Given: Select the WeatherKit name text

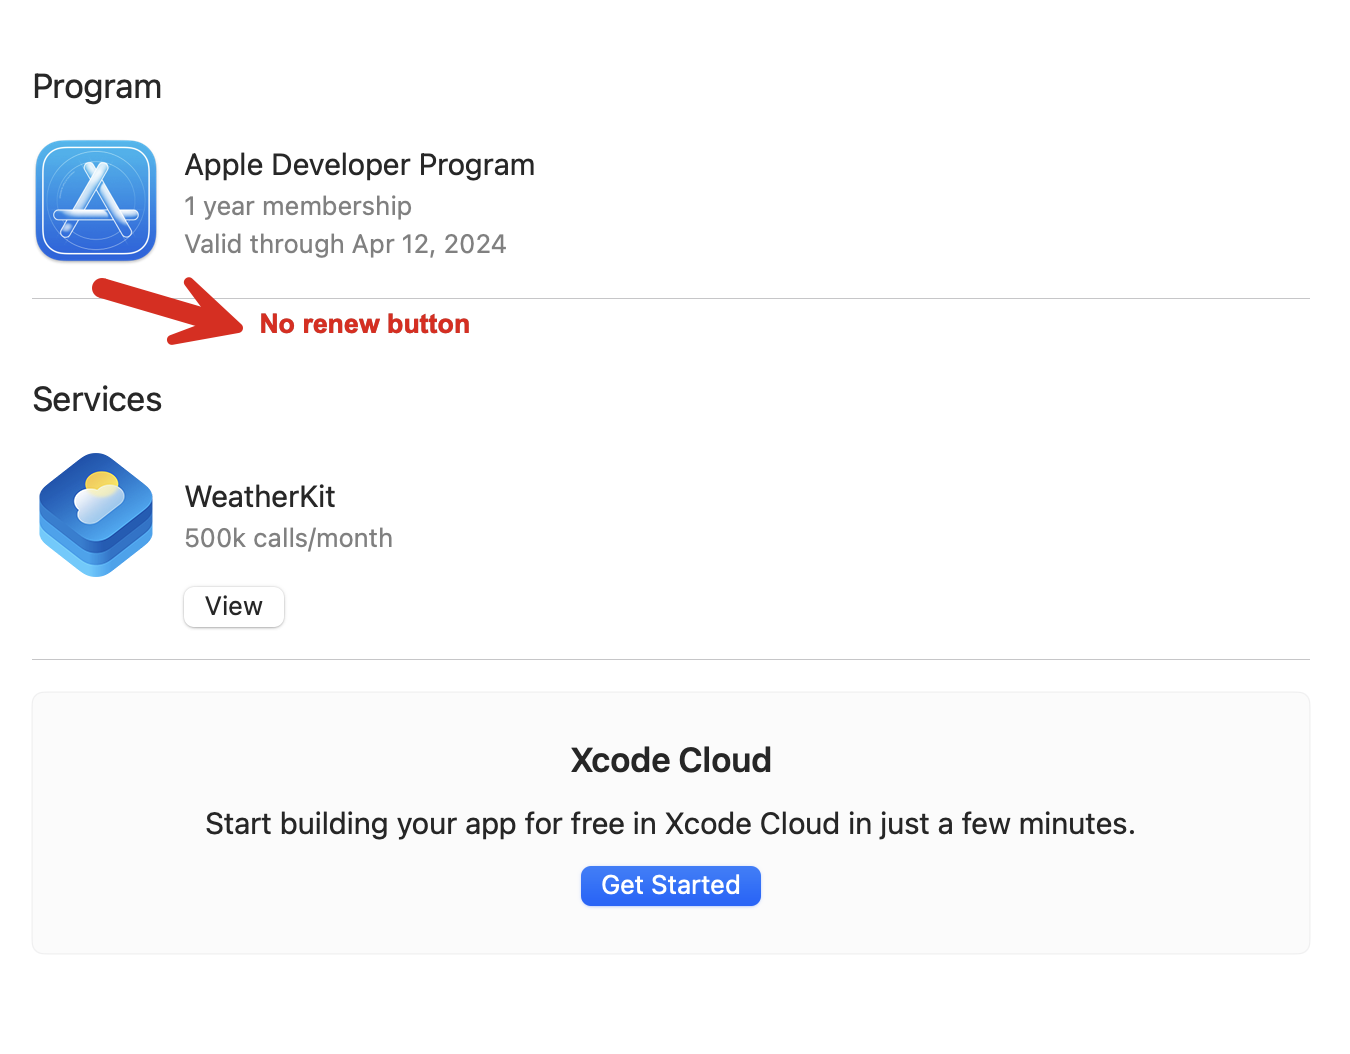Looking at the screenshot, I should (x=259, y=496).
